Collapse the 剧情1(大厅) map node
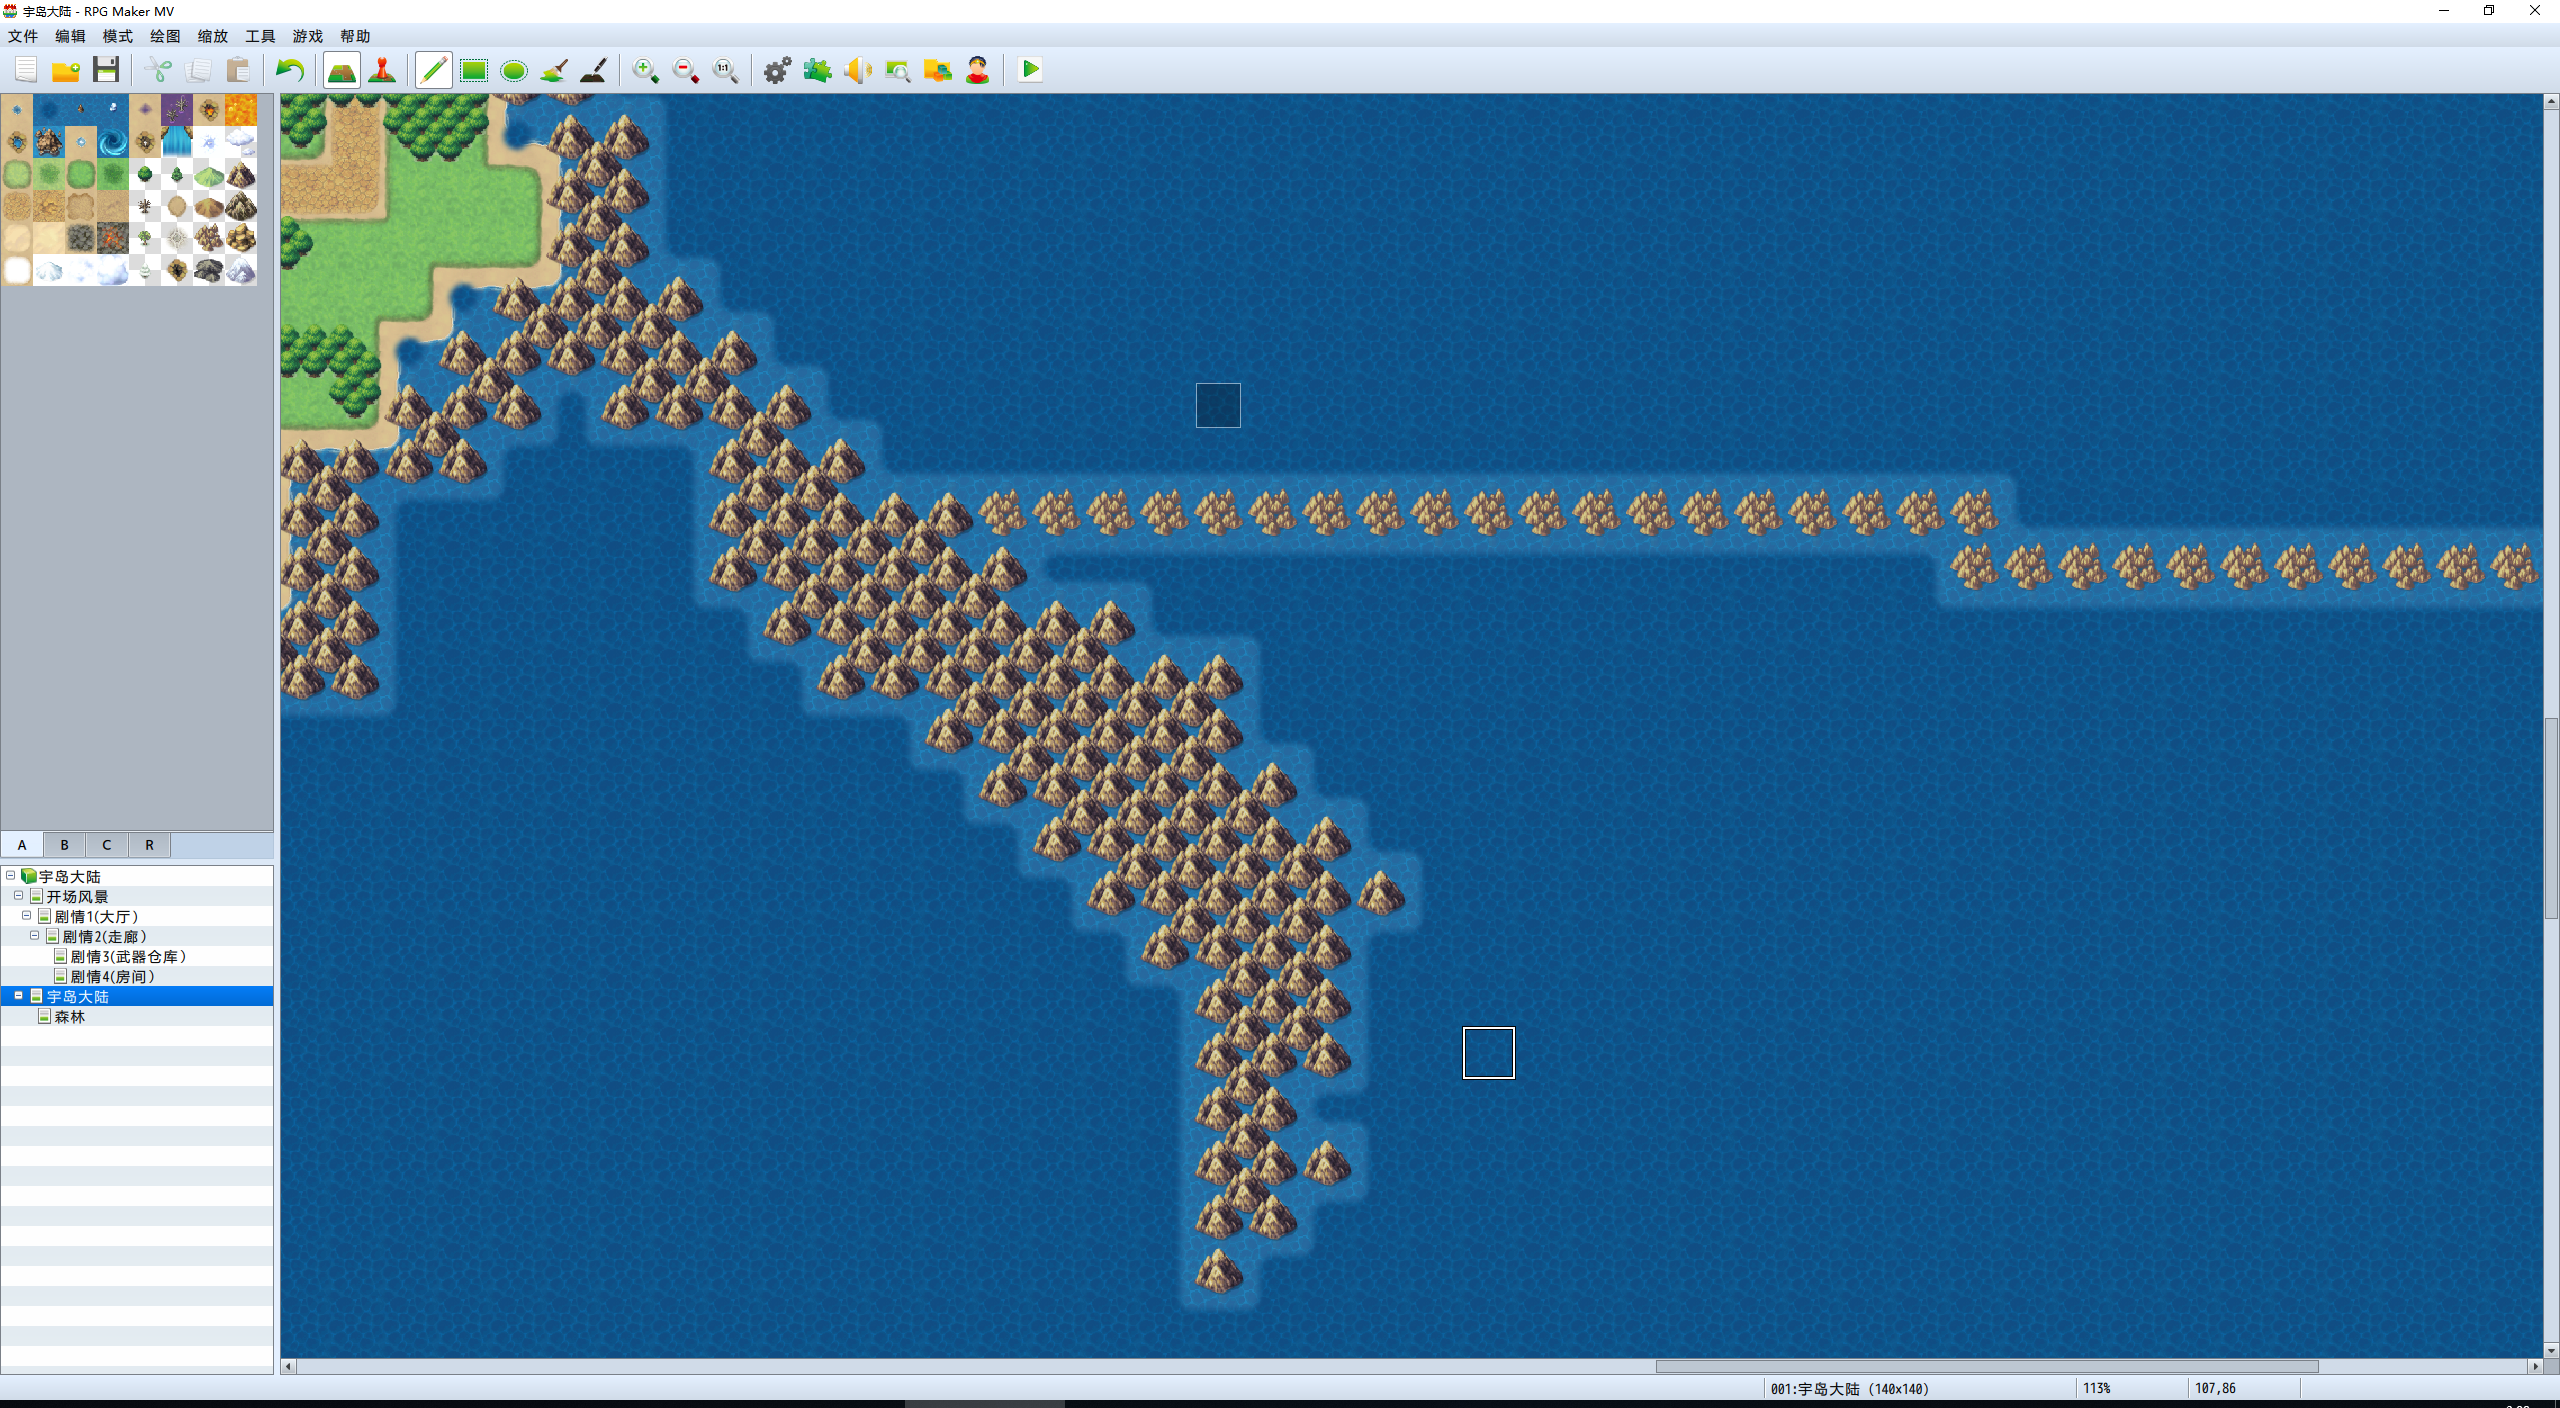 [27, 916]
